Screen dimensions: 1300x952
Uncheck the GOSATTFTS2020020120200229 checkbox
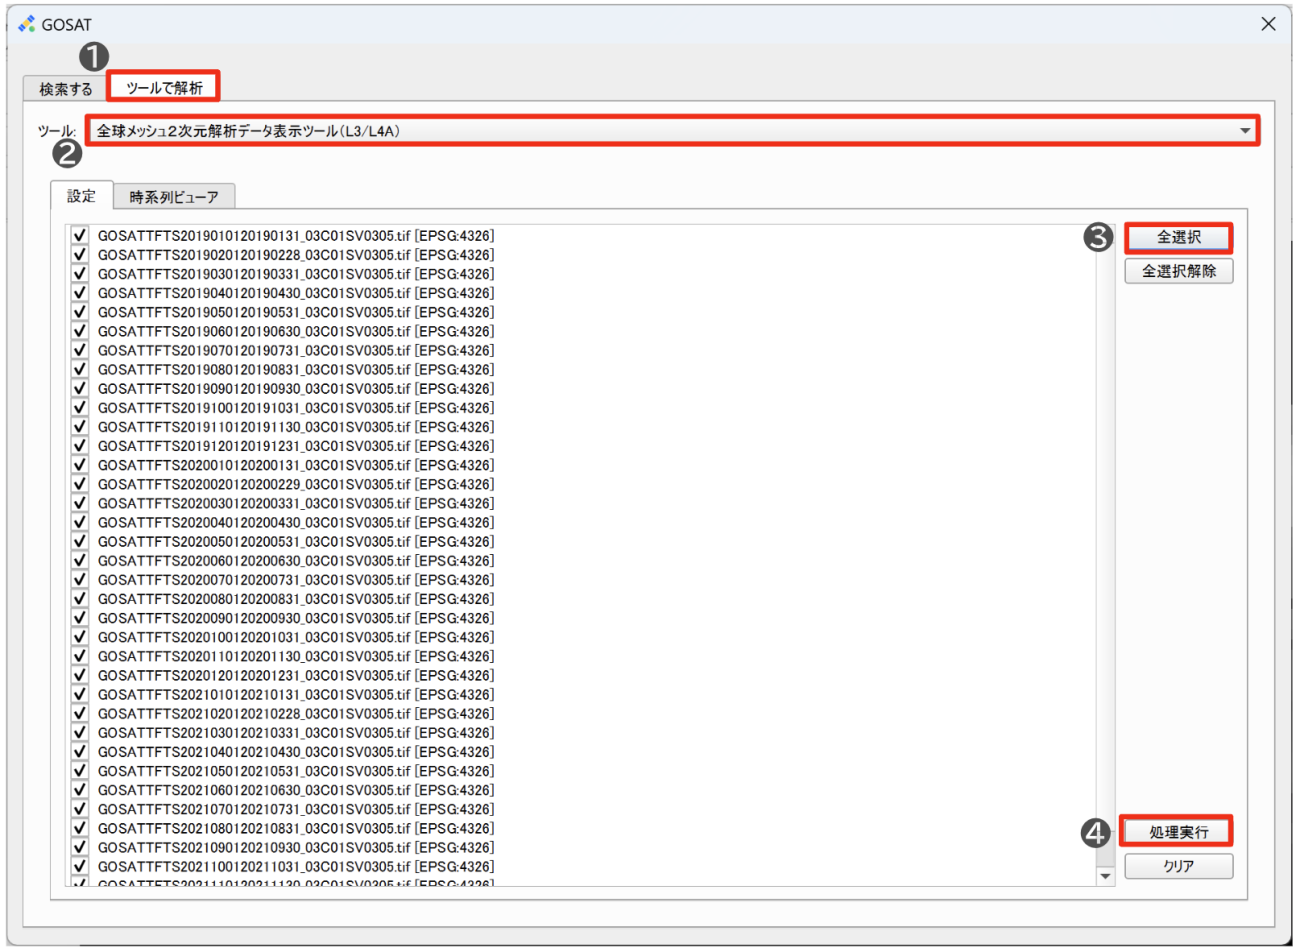[x=80, y=484]
